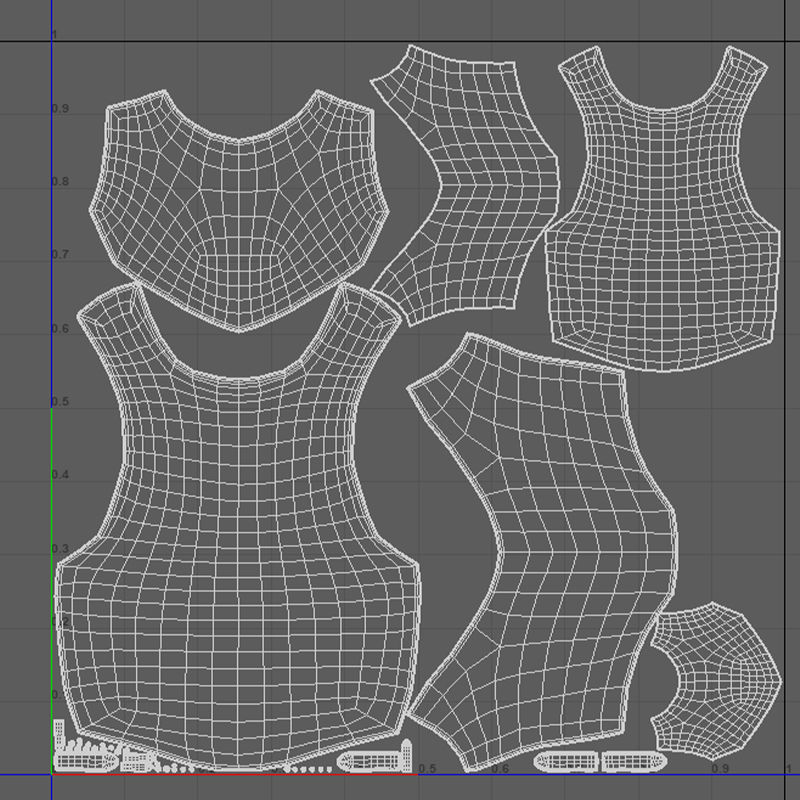This screenshot has height=800, width=800.
Task: Click the vertical axis label 0.7
Action: (x=60, y=255)
